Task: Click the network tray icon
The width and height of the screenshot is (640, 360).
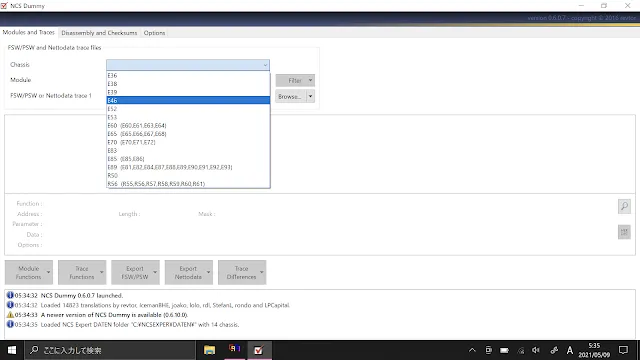Action: pyautogui.click(x=521, y=350)
